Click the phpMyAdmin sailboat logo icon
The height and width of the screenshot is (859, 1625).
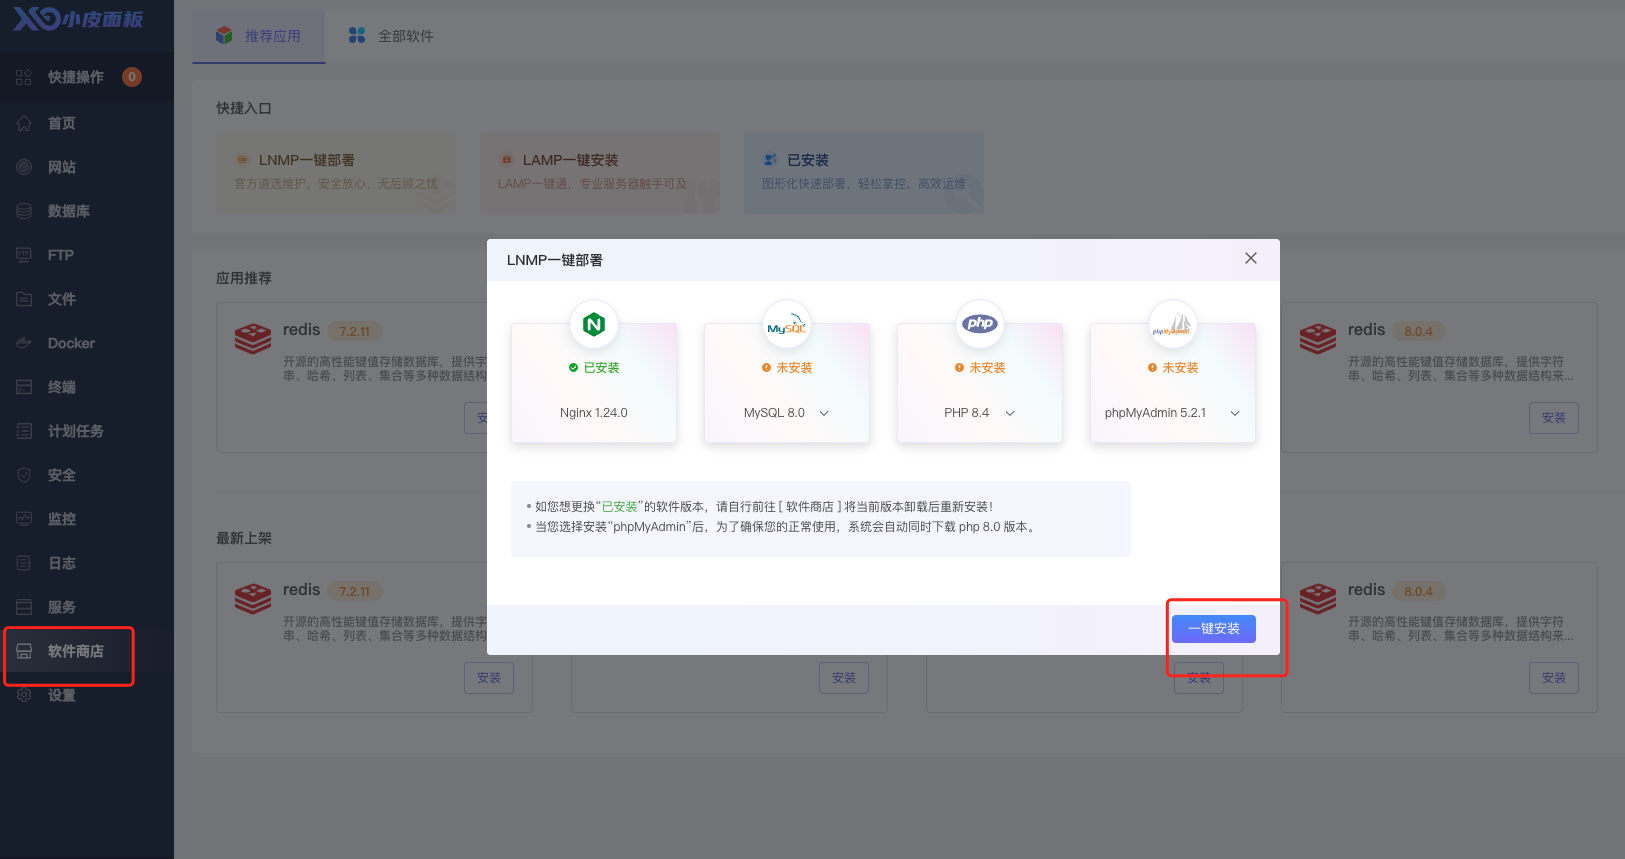[x=1172, y=324]
